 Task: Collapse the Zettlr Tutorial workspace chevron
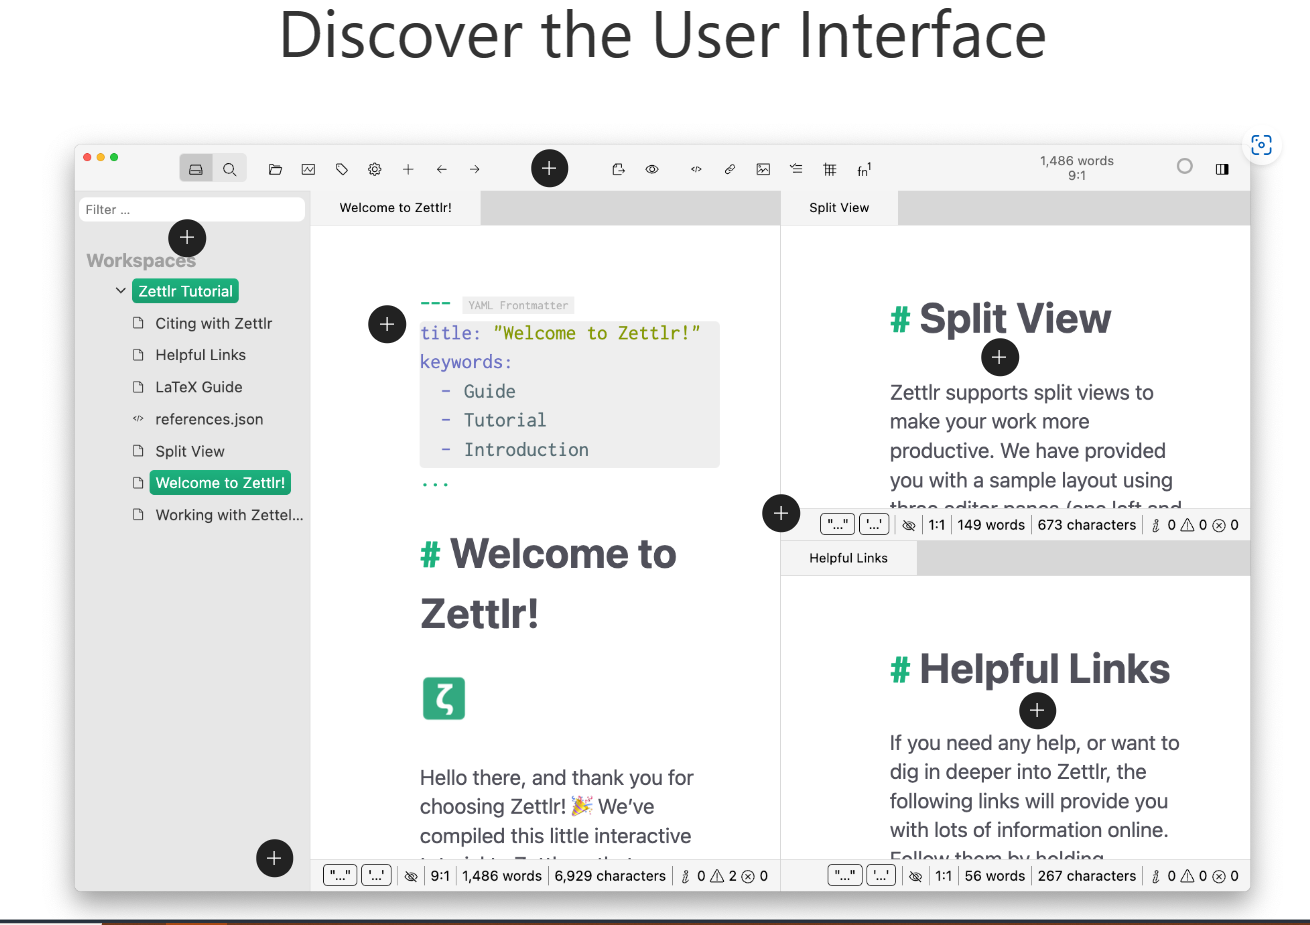pos(121,291)
